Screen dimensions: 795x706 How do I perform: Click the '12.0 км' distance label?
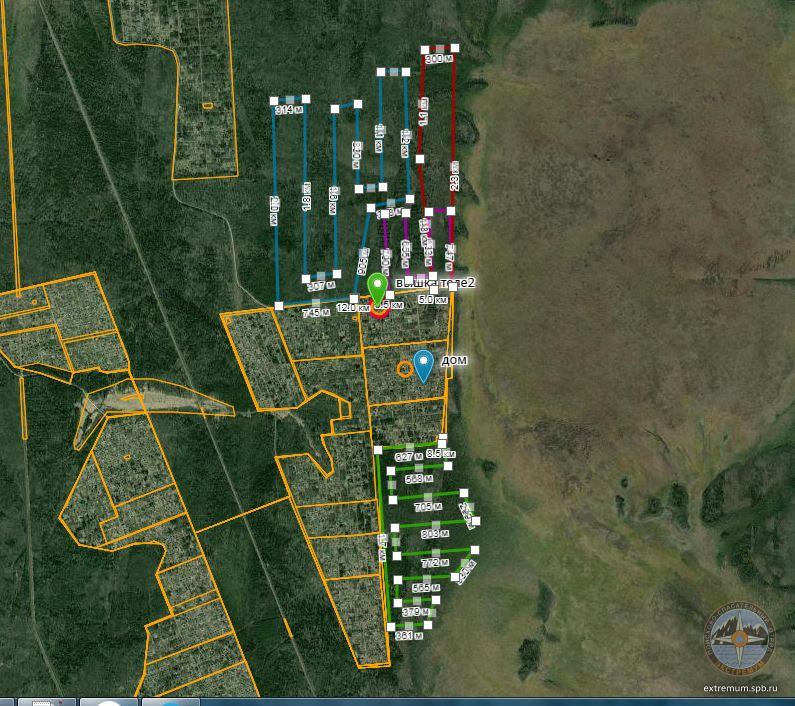point(352,307)
